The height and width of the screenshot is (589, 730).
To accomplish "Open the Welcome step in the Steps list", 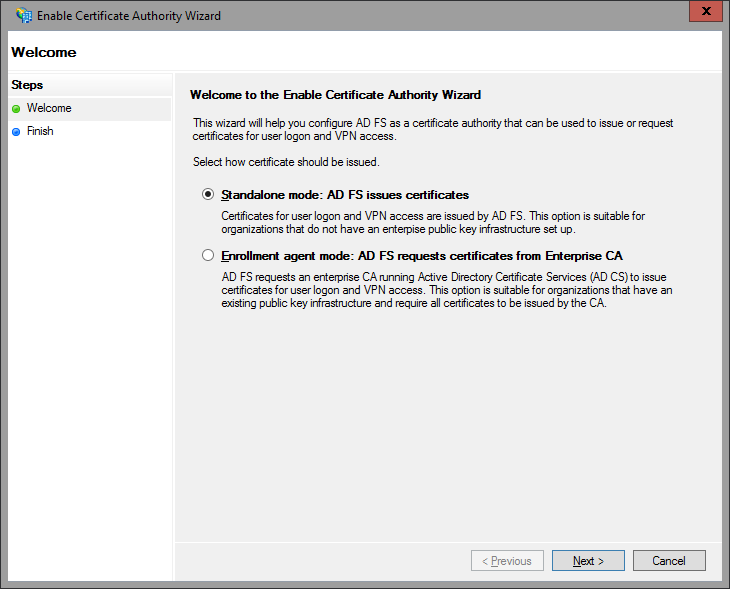I will [49, 108].
